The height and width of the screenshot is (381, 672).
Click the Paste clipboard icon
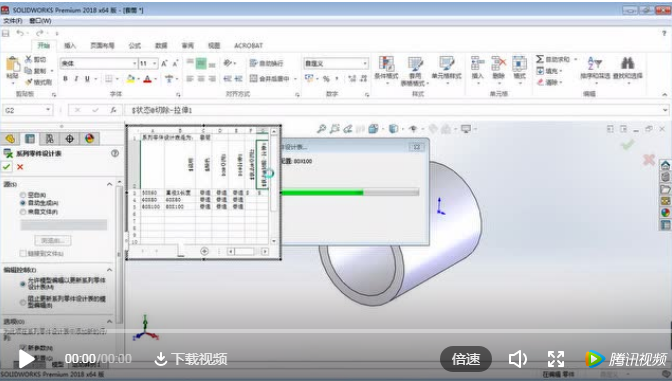12,65
